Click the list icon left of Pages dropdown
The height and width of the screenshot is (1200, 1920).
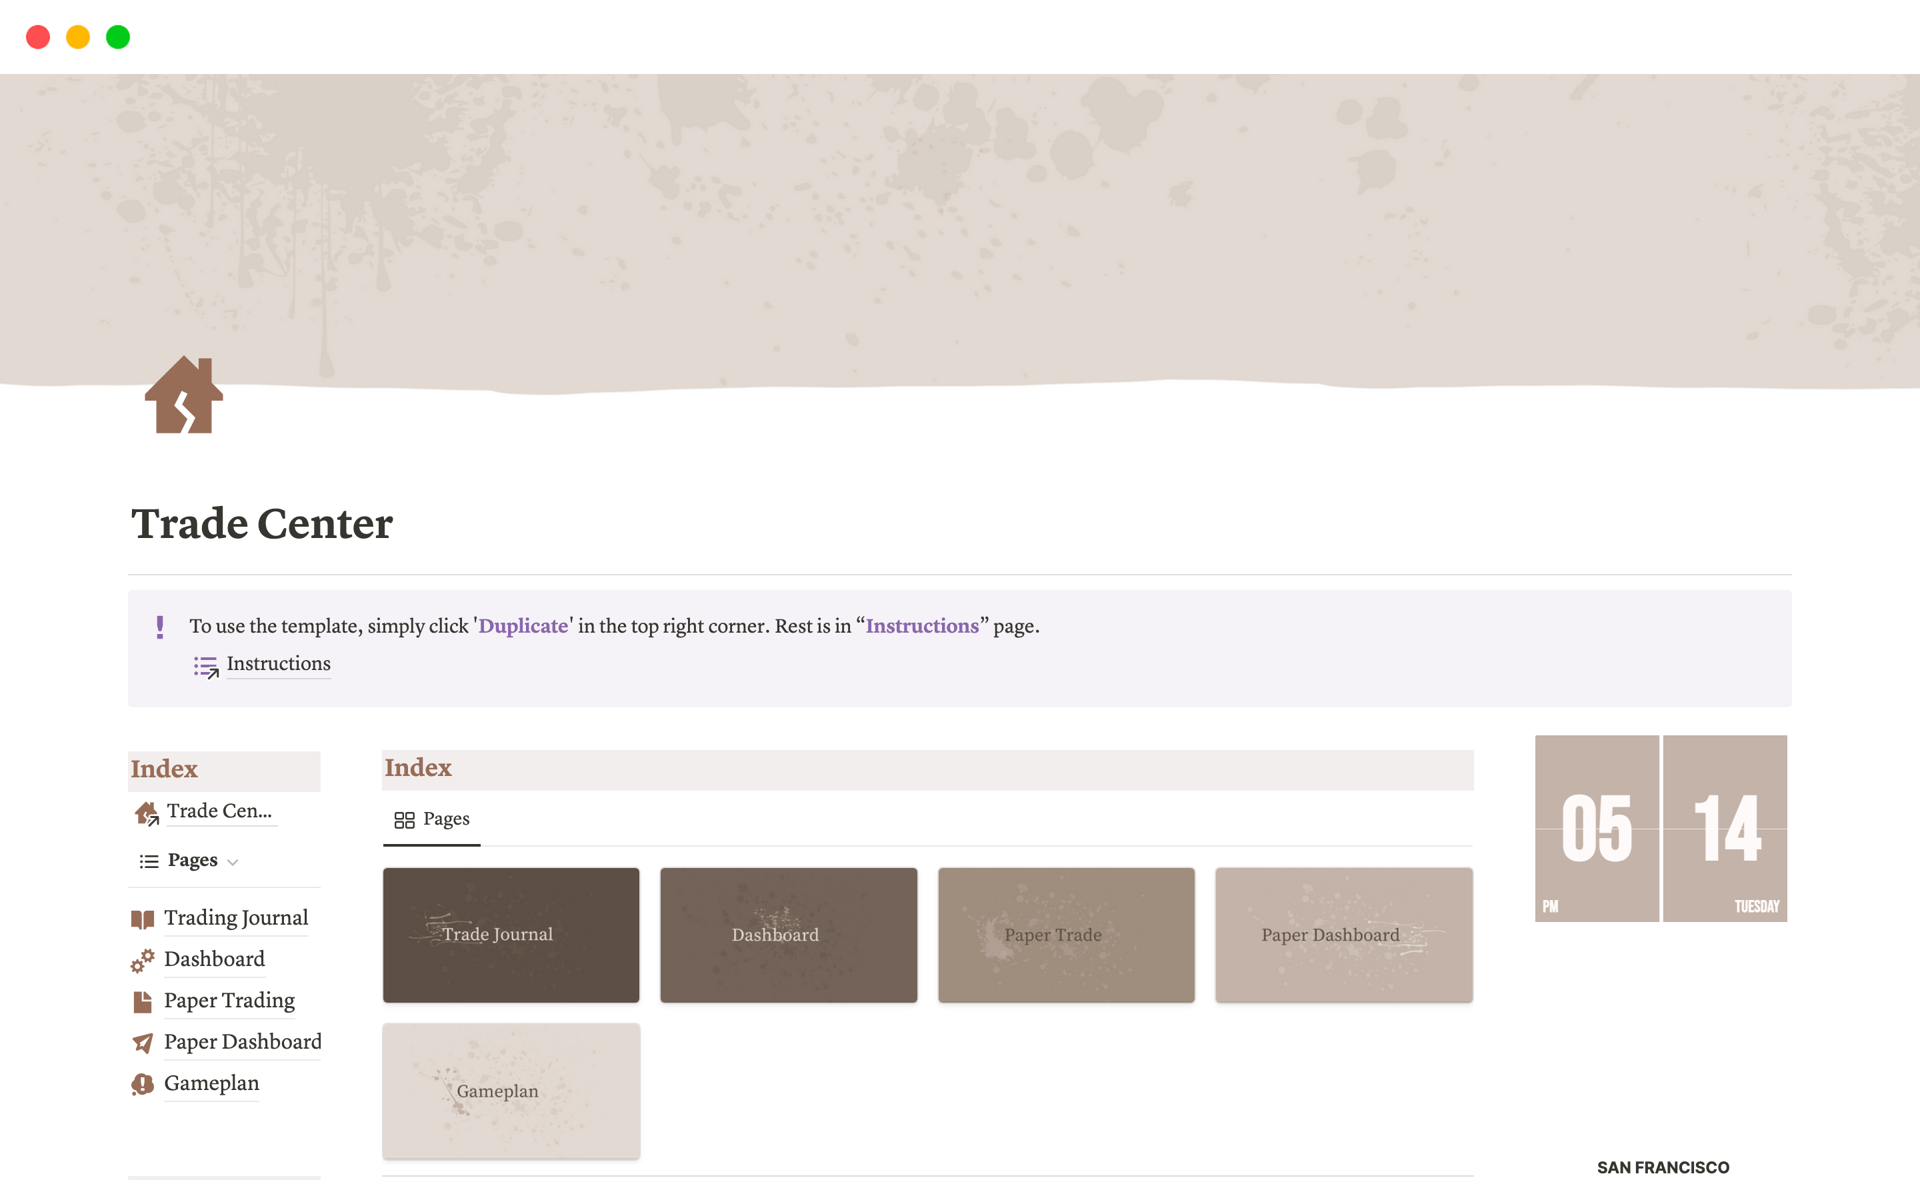pos(149,861)
